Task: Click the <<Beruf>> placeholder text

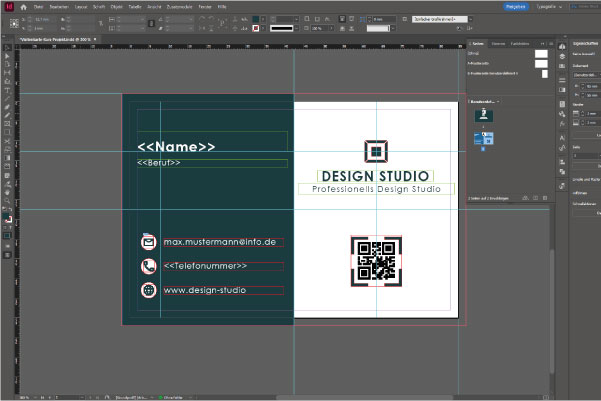Action: 159,163
